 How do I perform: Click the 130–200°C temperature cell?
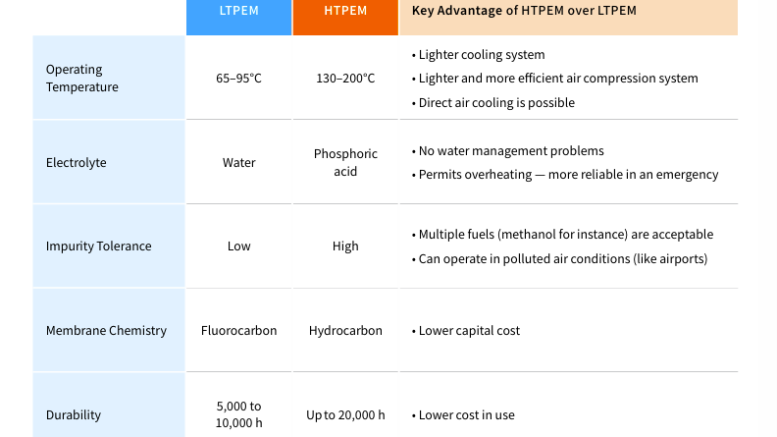[x=345, y=78]
